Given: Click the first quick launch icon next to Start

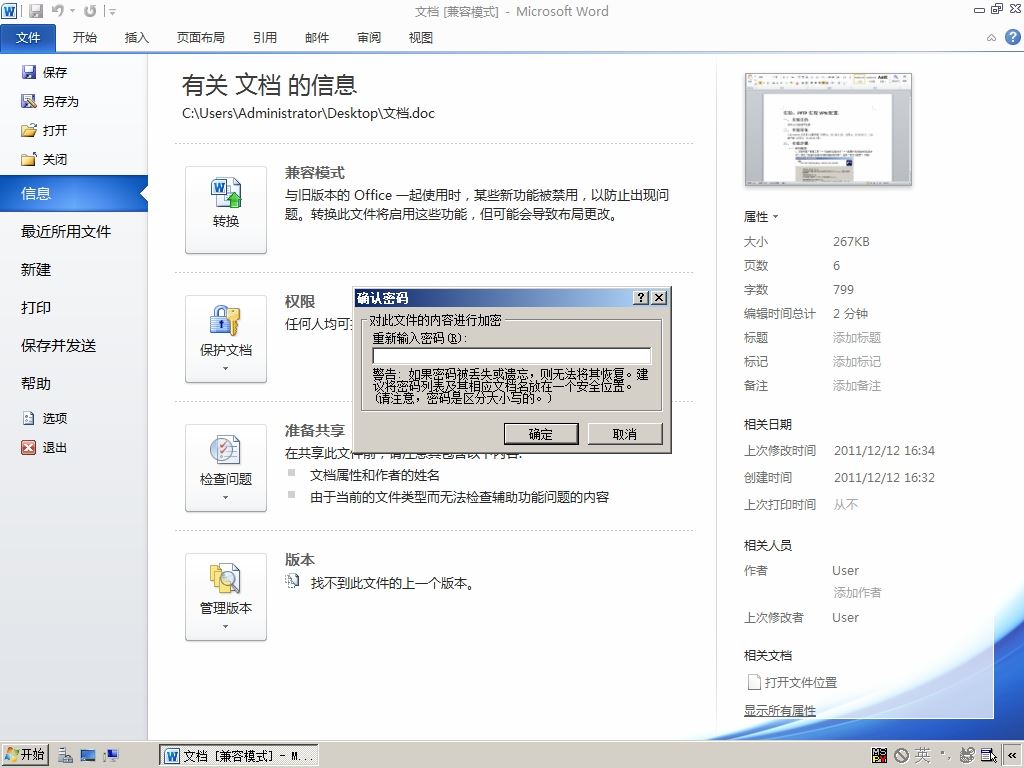Looking at the screenshot, I should (x=65, y=756).
